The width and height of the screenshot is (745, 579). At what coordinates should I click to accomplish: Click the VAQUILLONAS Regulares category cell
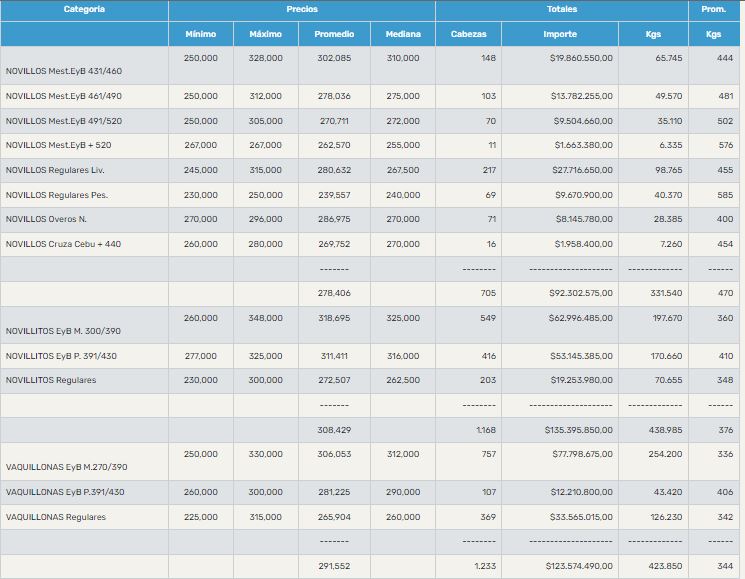56,517
